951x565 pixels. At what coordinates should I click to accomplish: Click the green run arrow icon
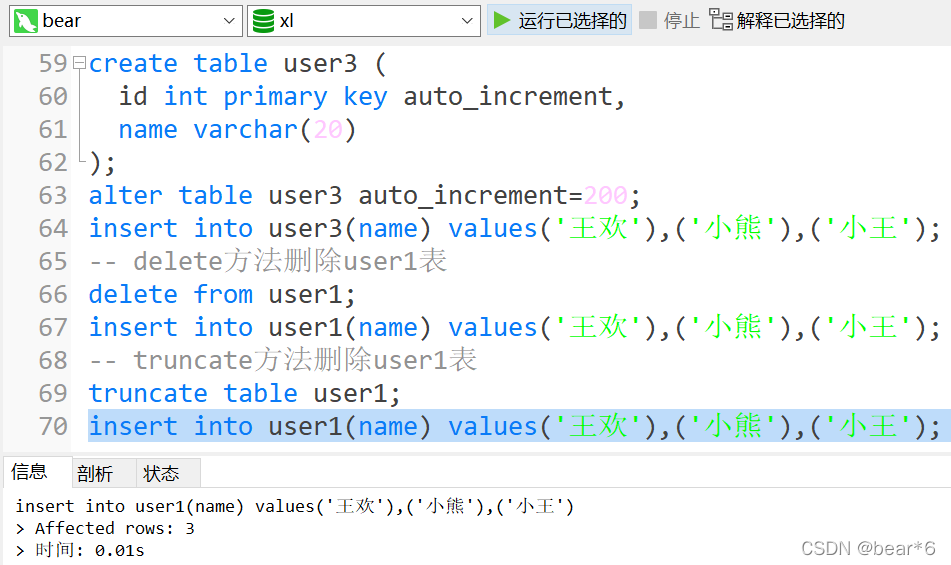(502, 21)
